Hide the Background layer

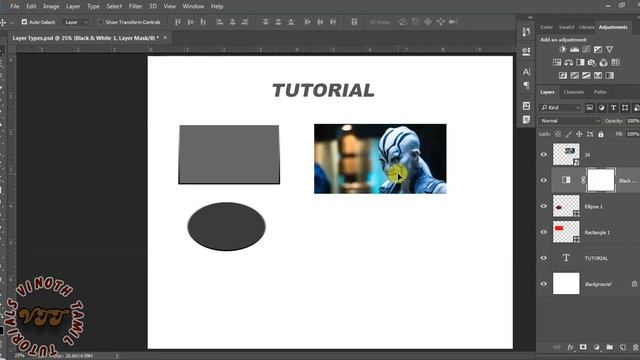click(544, 284)
